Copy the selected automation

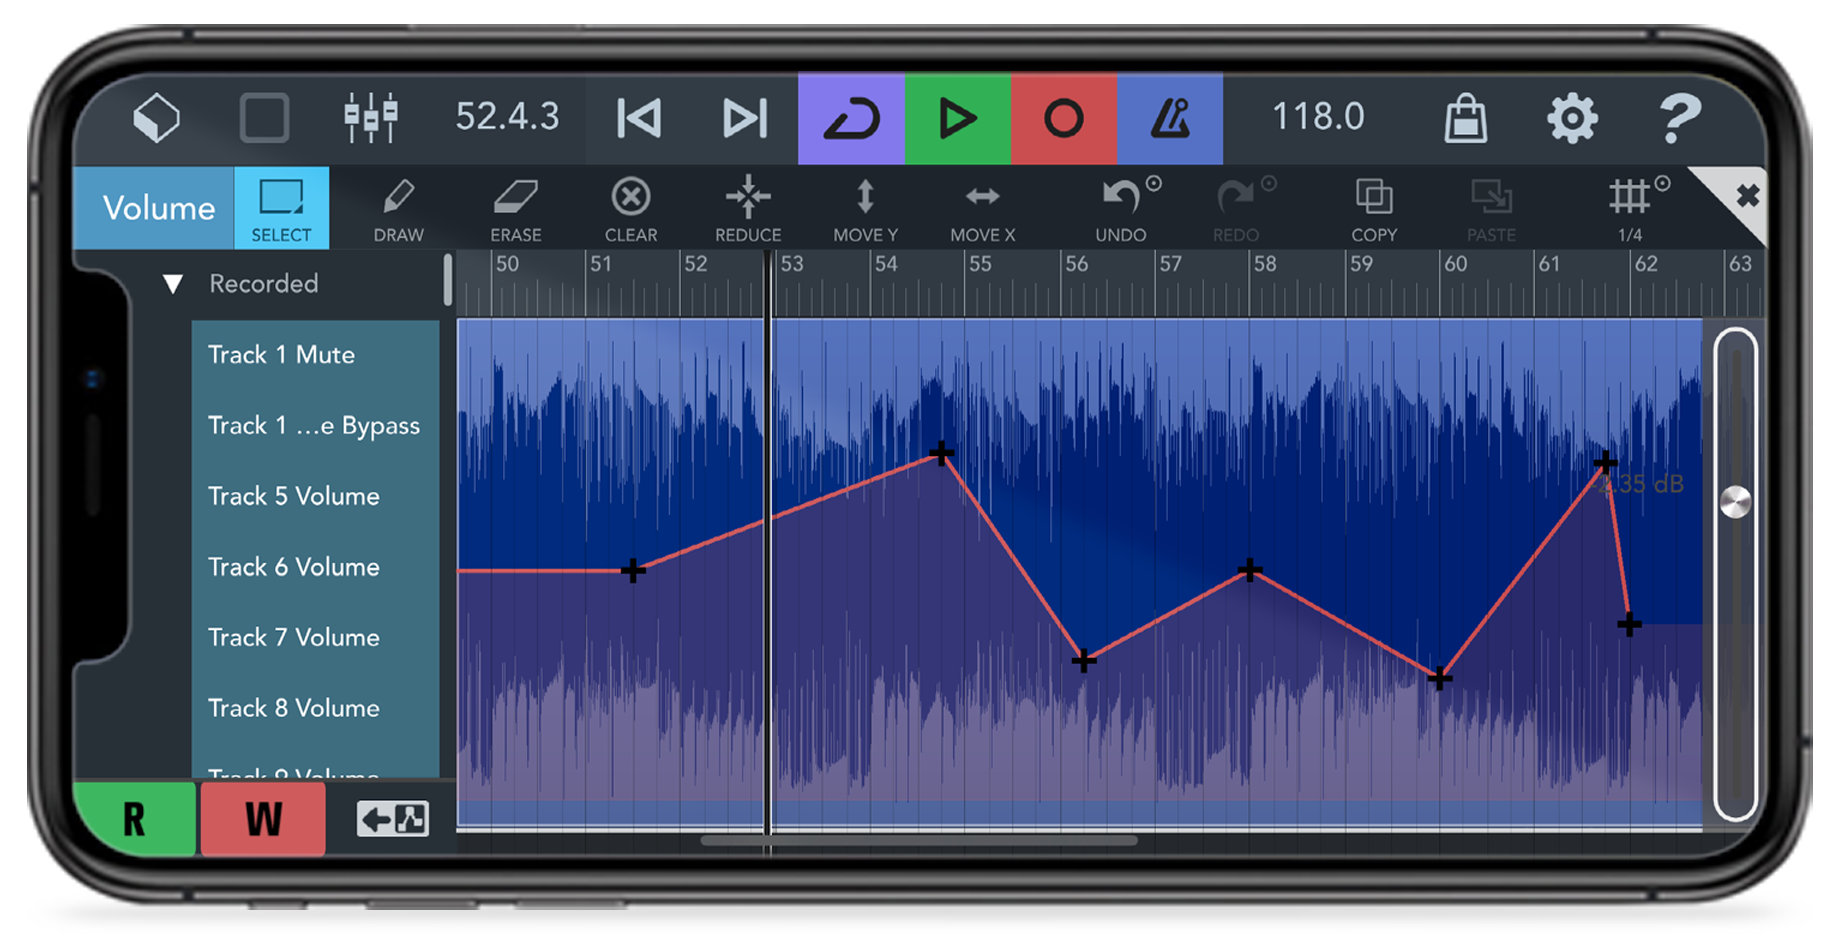pos(1374,210)
